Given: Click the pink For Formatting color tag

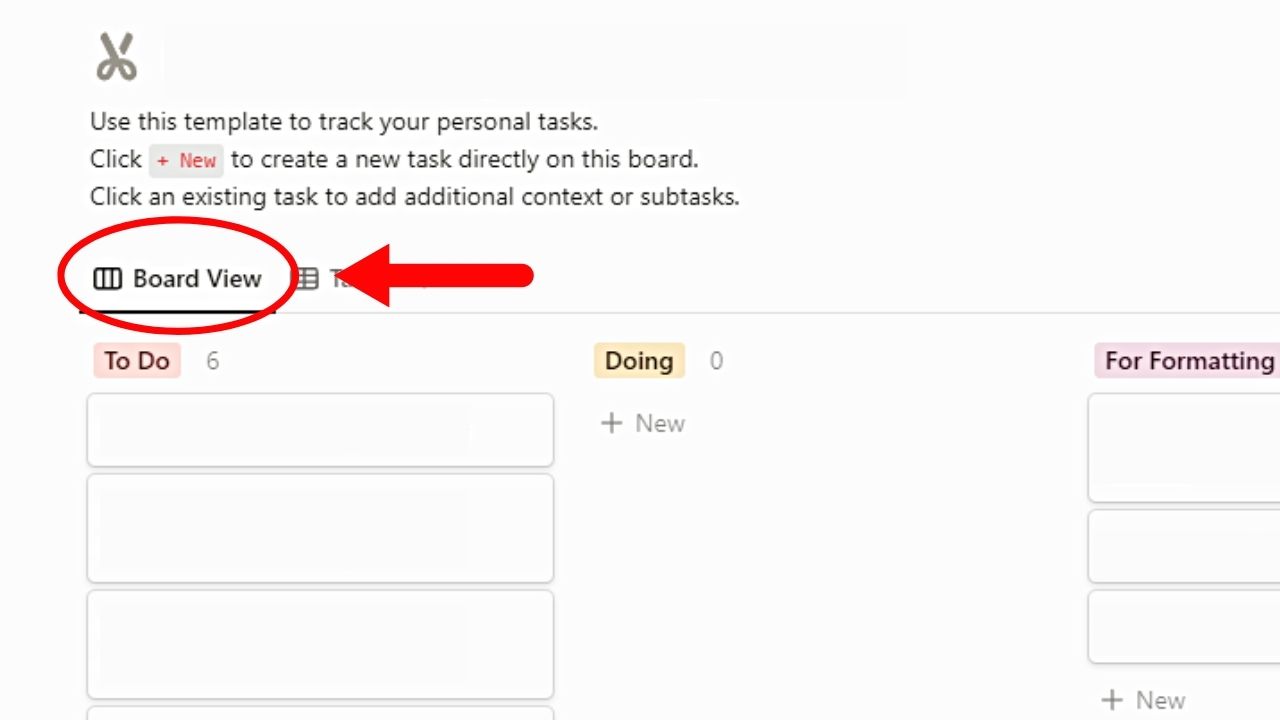Looking at the screenshot, I should 1186,361.
